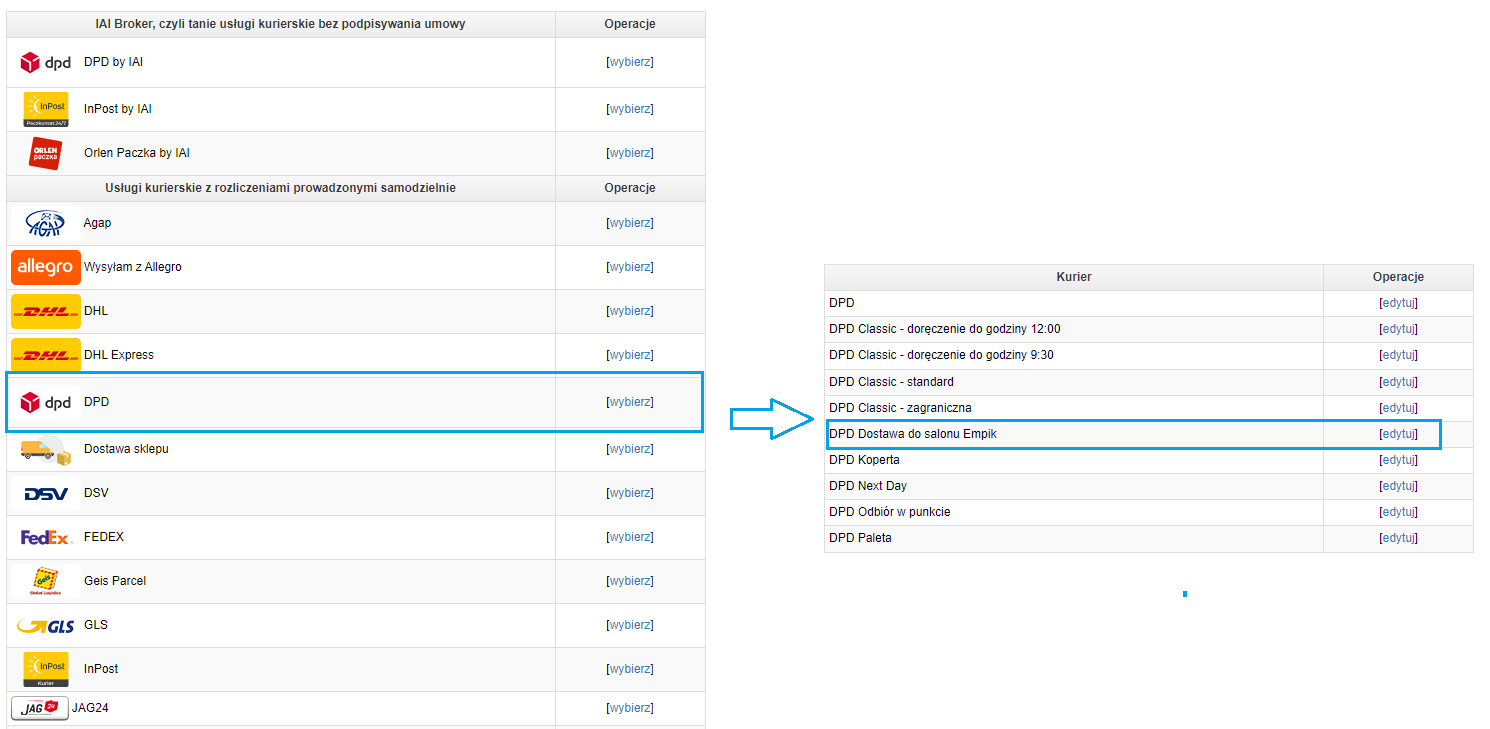This screenshot has height=729, width=1490.
Task: Click the DHL Express logo icon
Action: coord(45,355)
